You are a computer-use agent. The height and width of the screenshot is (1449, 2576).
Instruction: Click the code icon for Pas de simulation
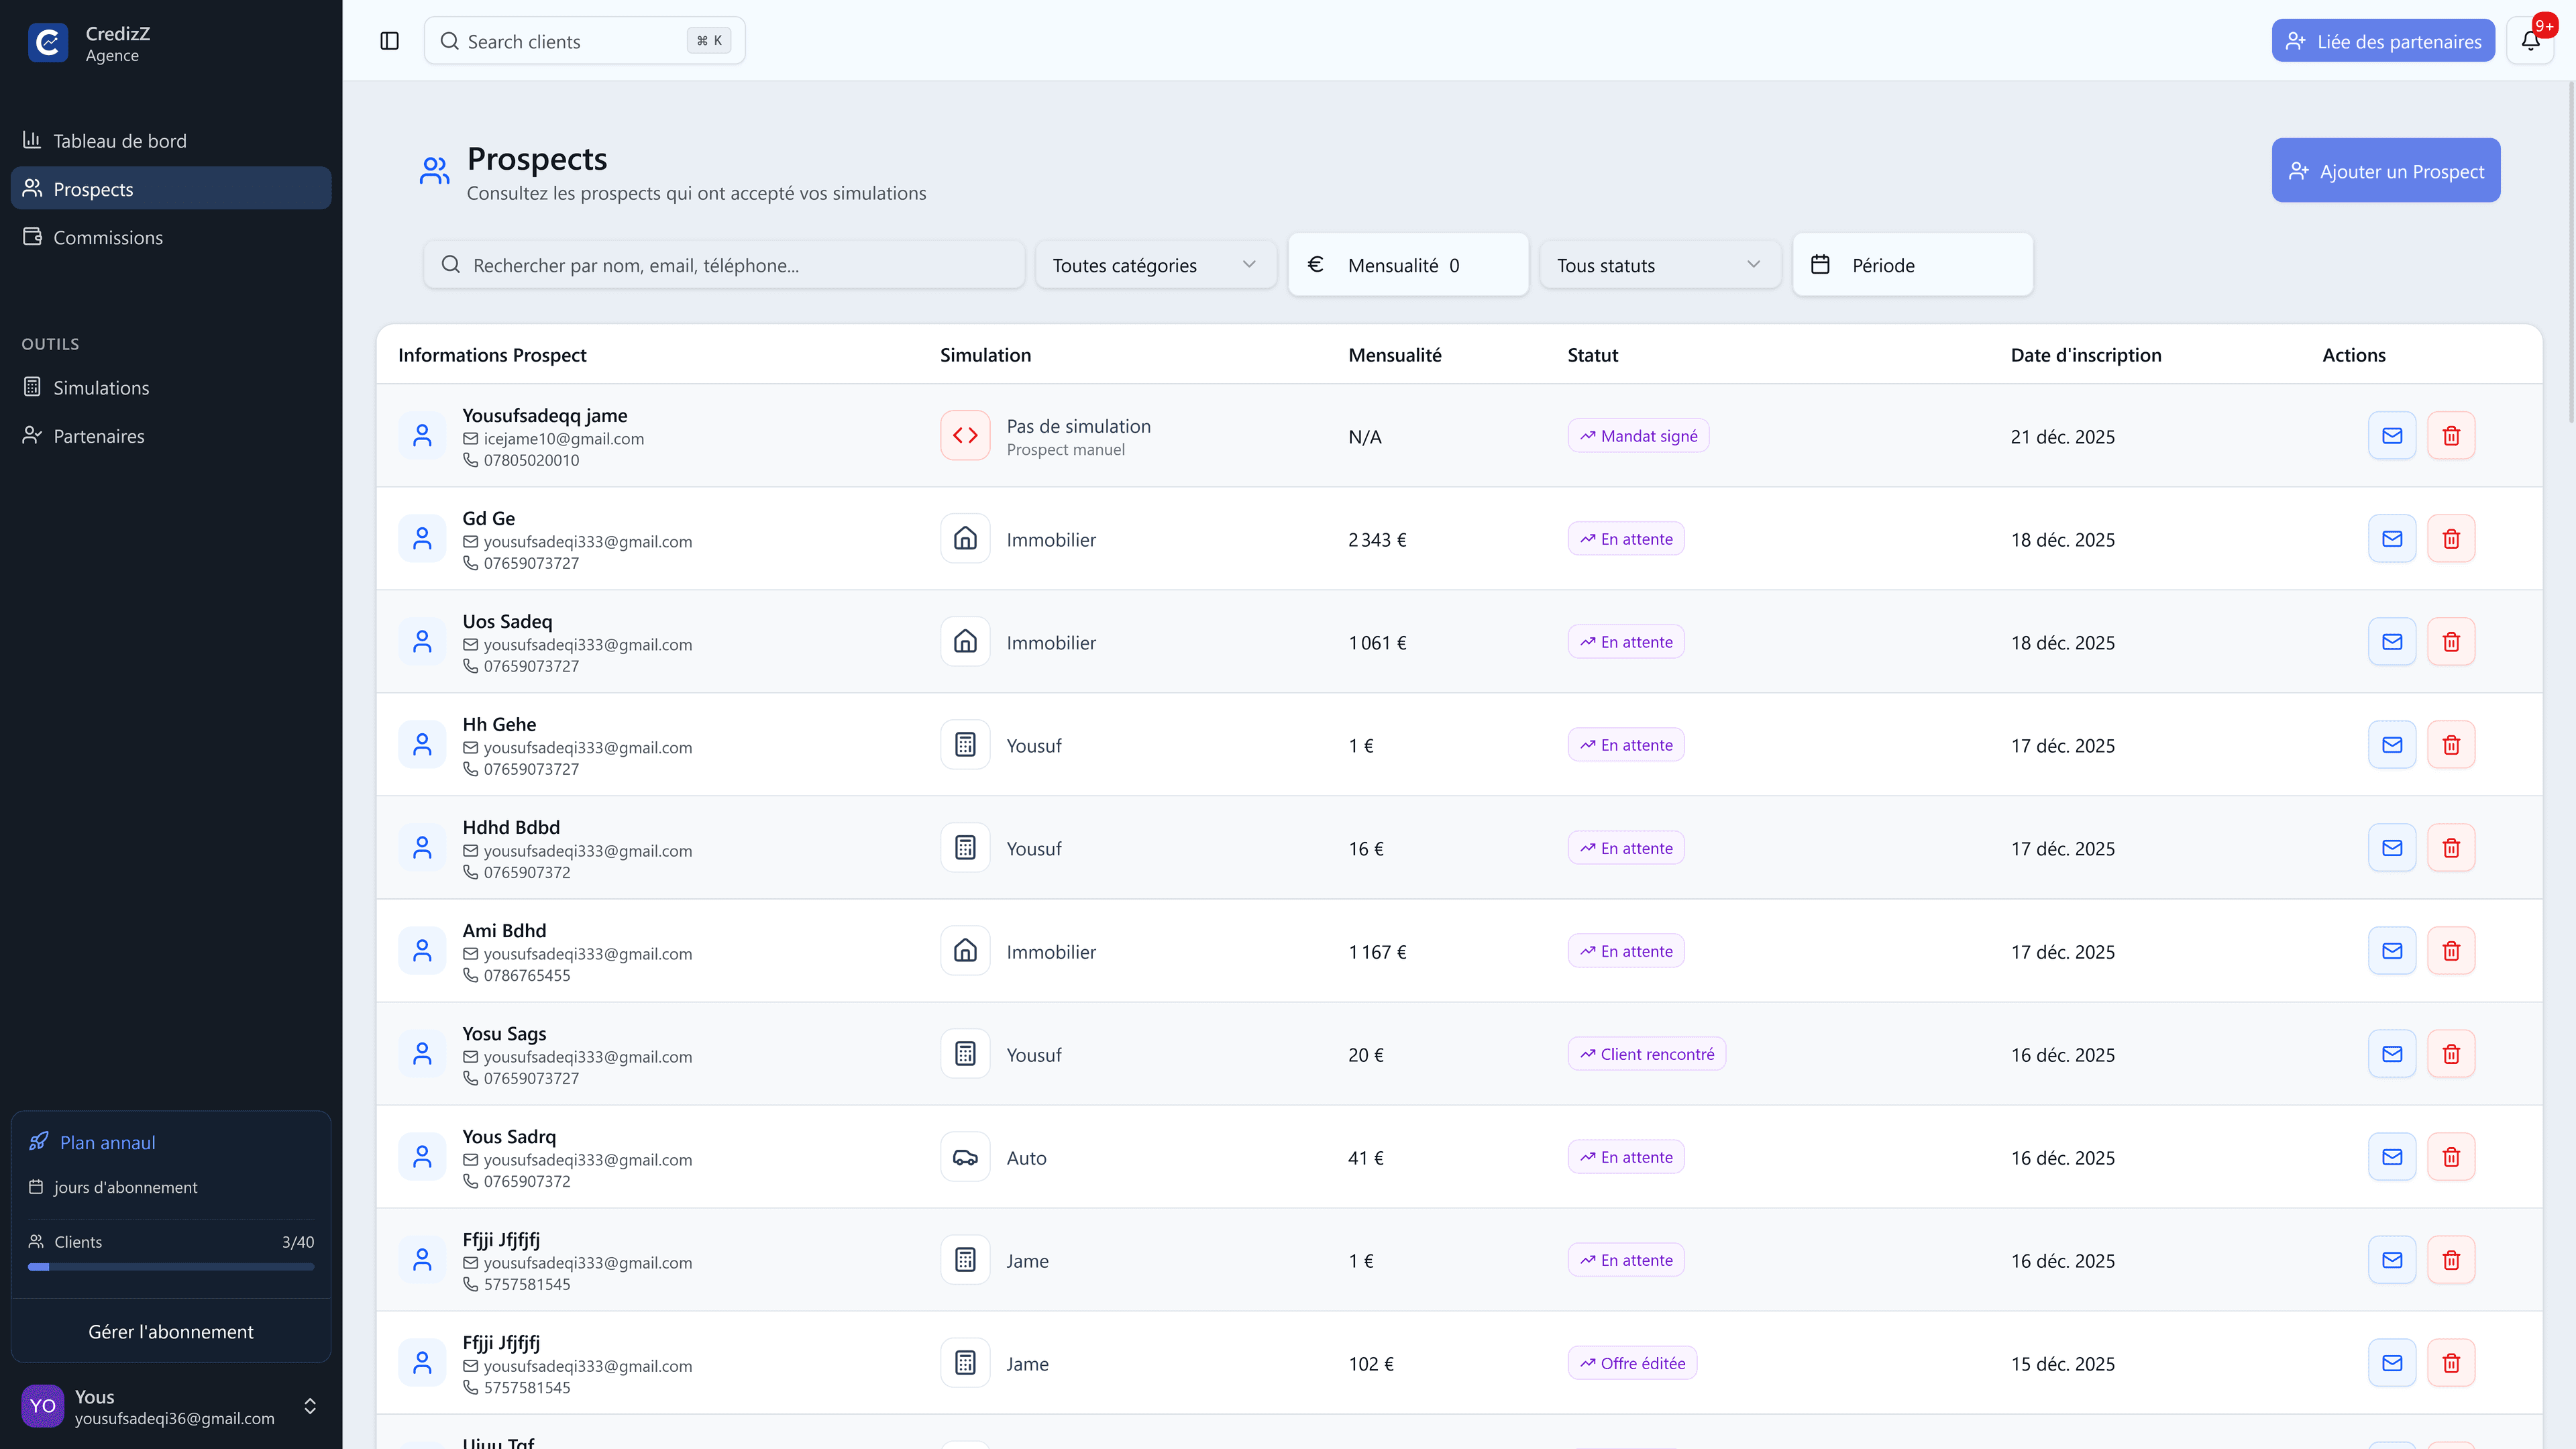click(x=965, y=436)
